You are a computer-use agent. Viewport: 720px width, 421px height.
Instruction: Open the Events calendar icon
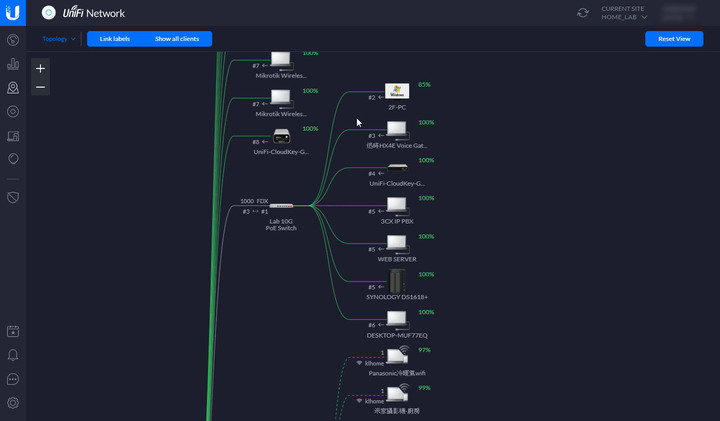13,331
